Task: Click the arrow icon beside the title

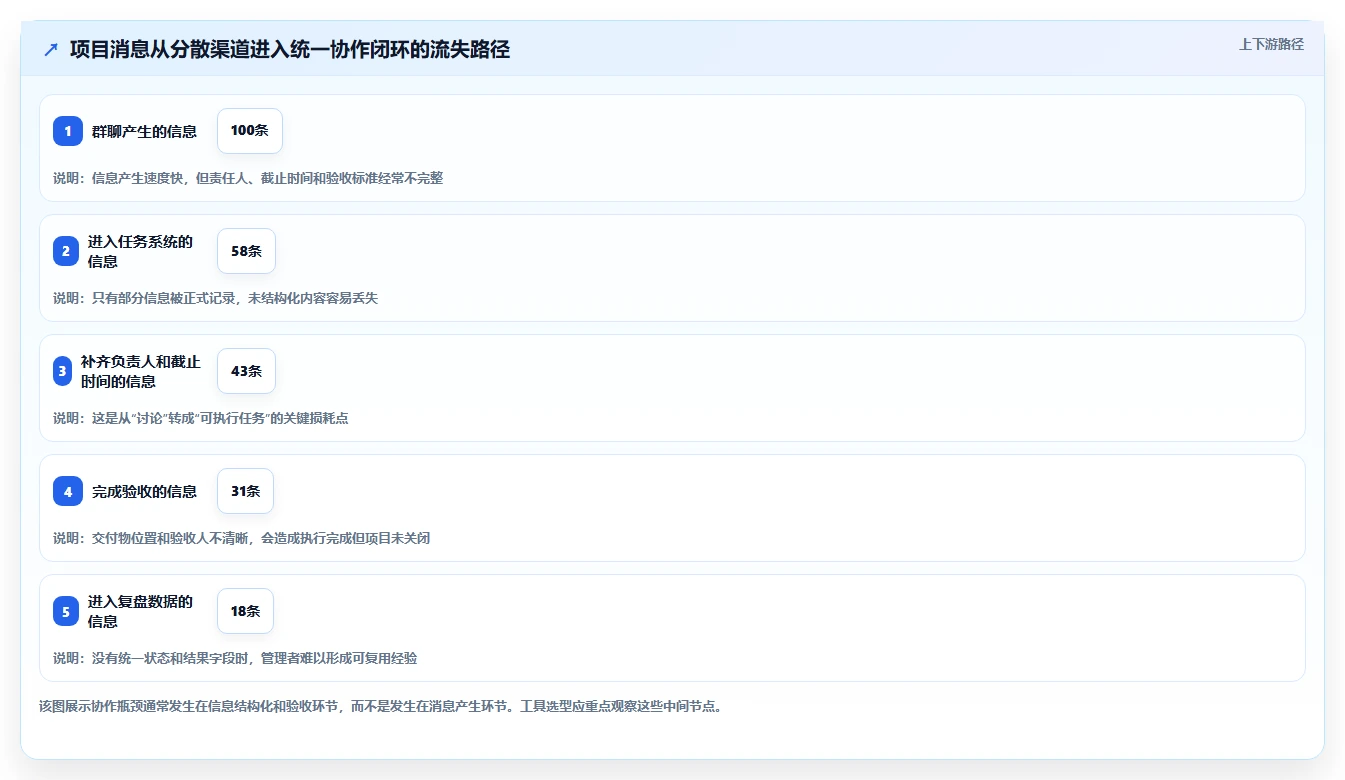Action: pyautogui.click(x=51, y=50)
